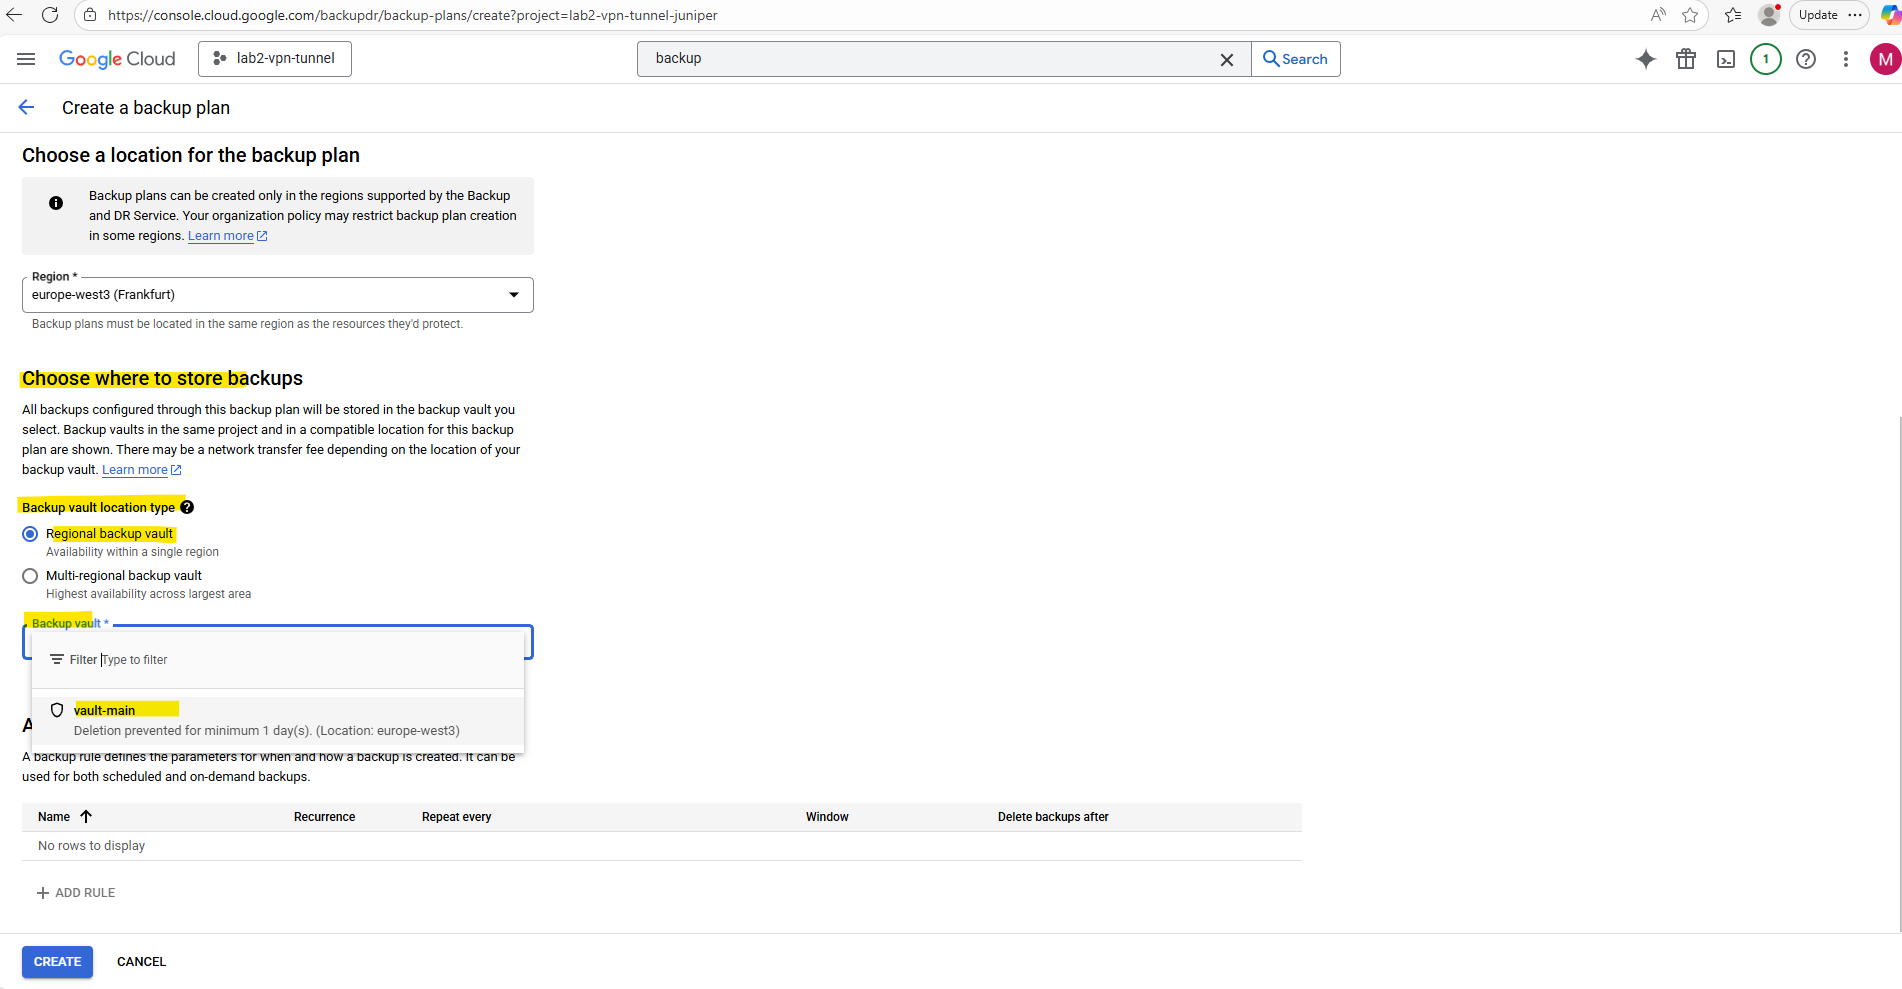The image size is (1902, 989).
Task: Click the Delete backups after column header
Action: pos(1053,817)
